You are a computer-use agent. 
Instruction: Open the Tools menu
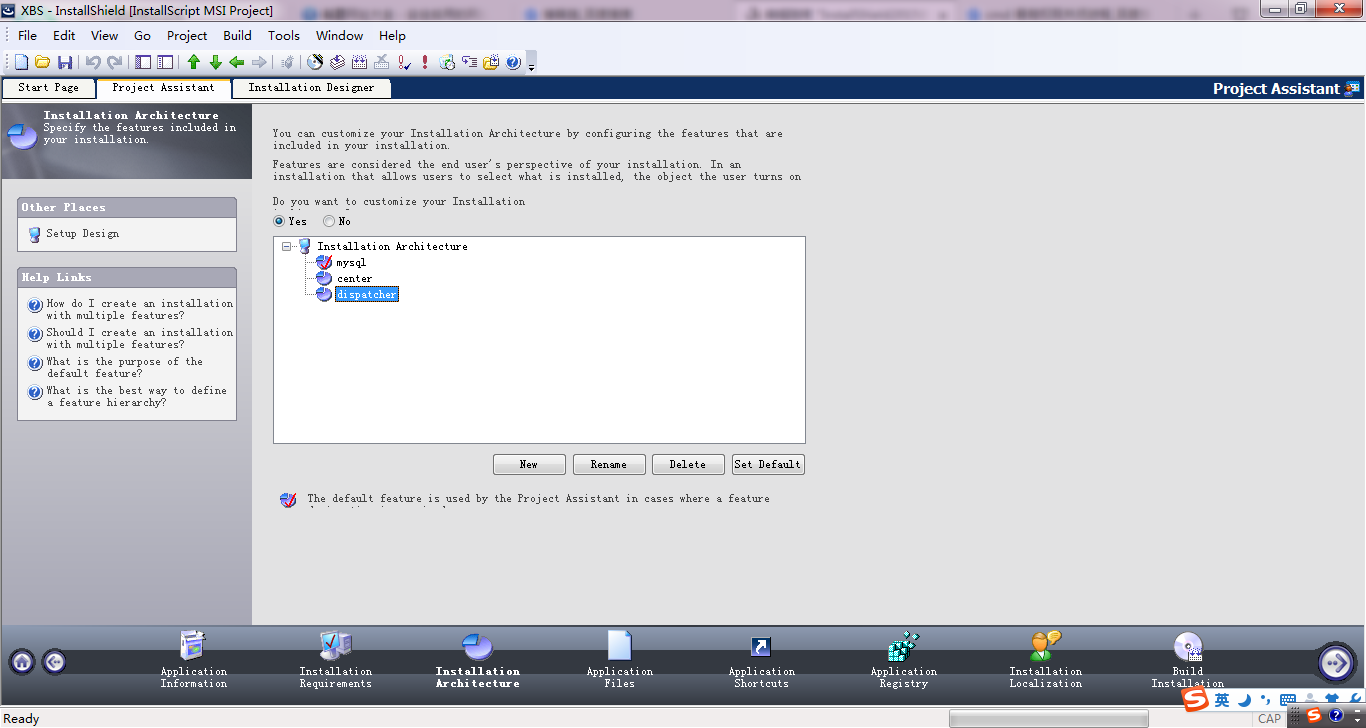(x=284, y=35)
